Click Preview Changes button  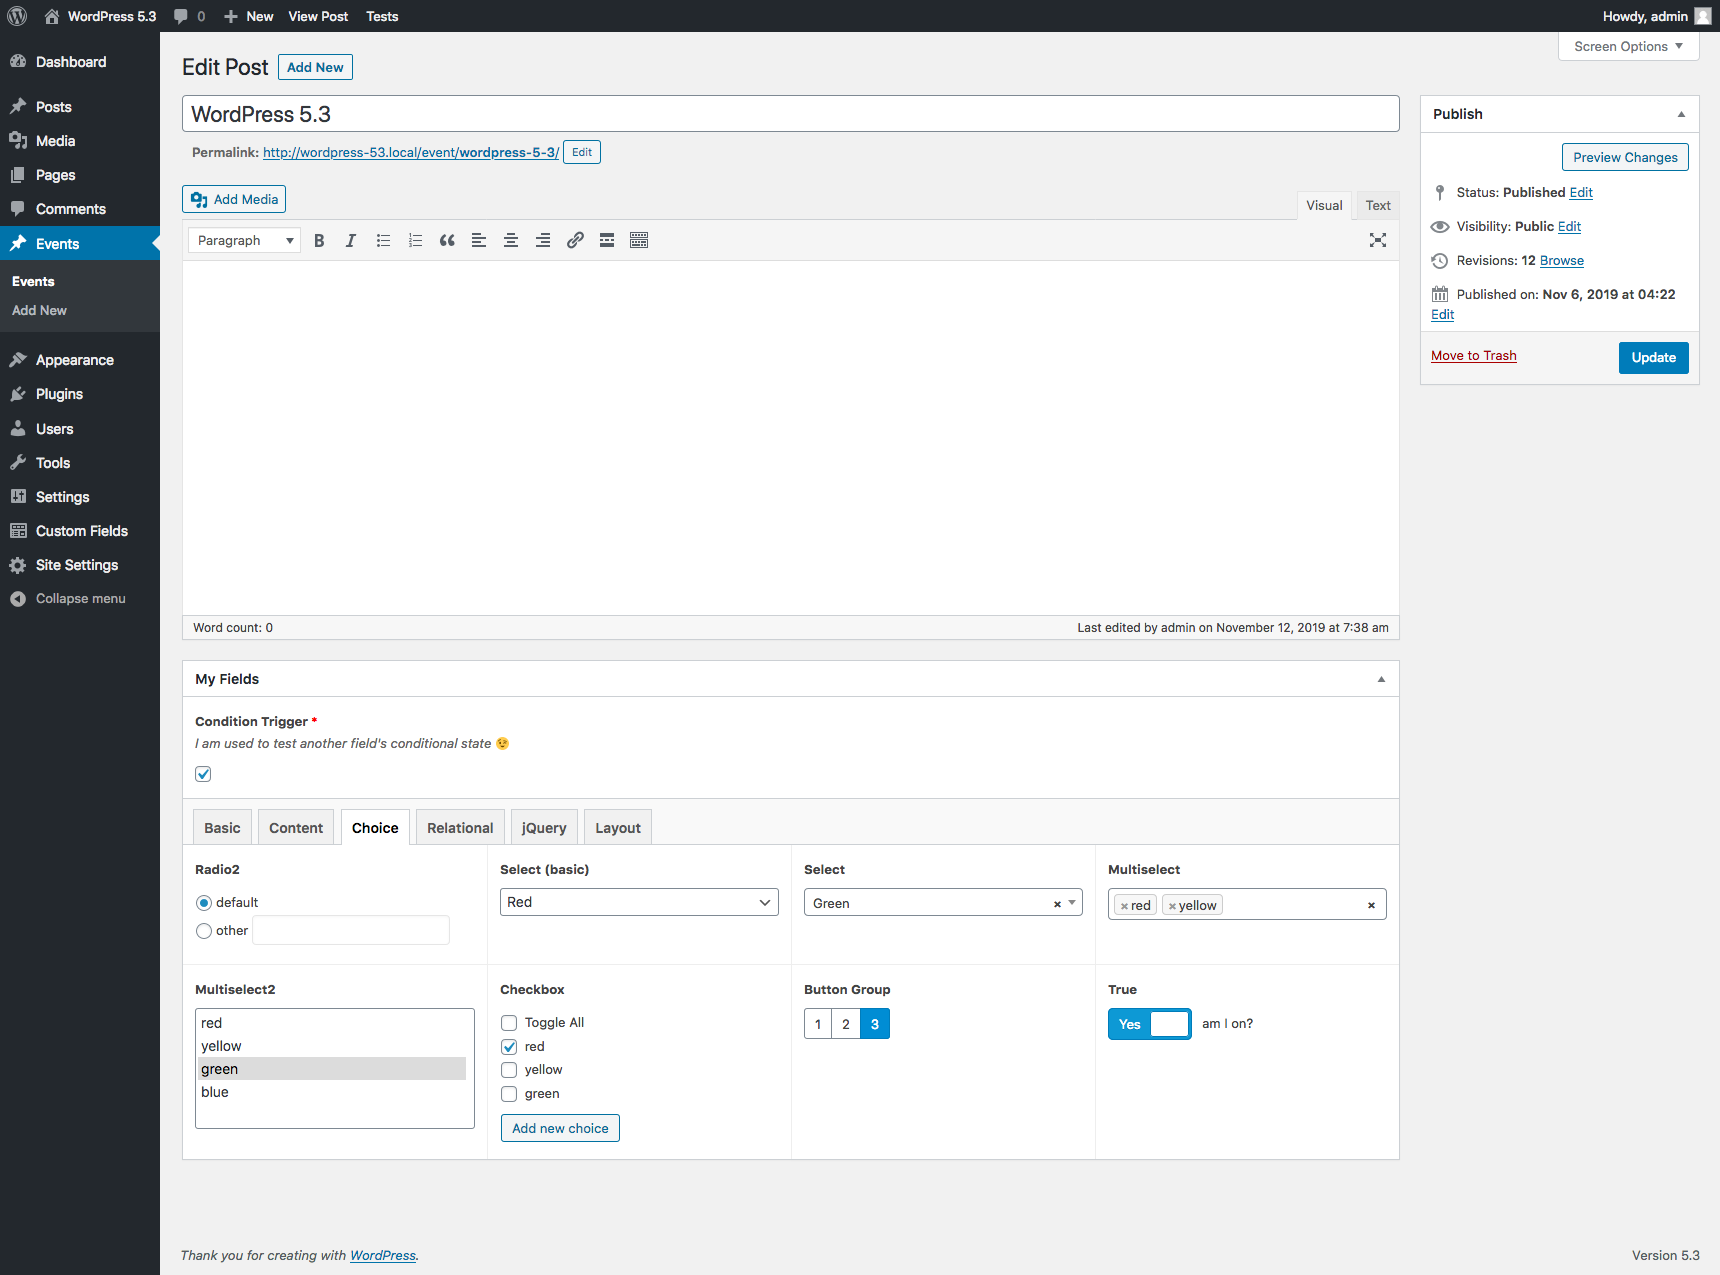pyautogui.click(x=1625, y=157)
